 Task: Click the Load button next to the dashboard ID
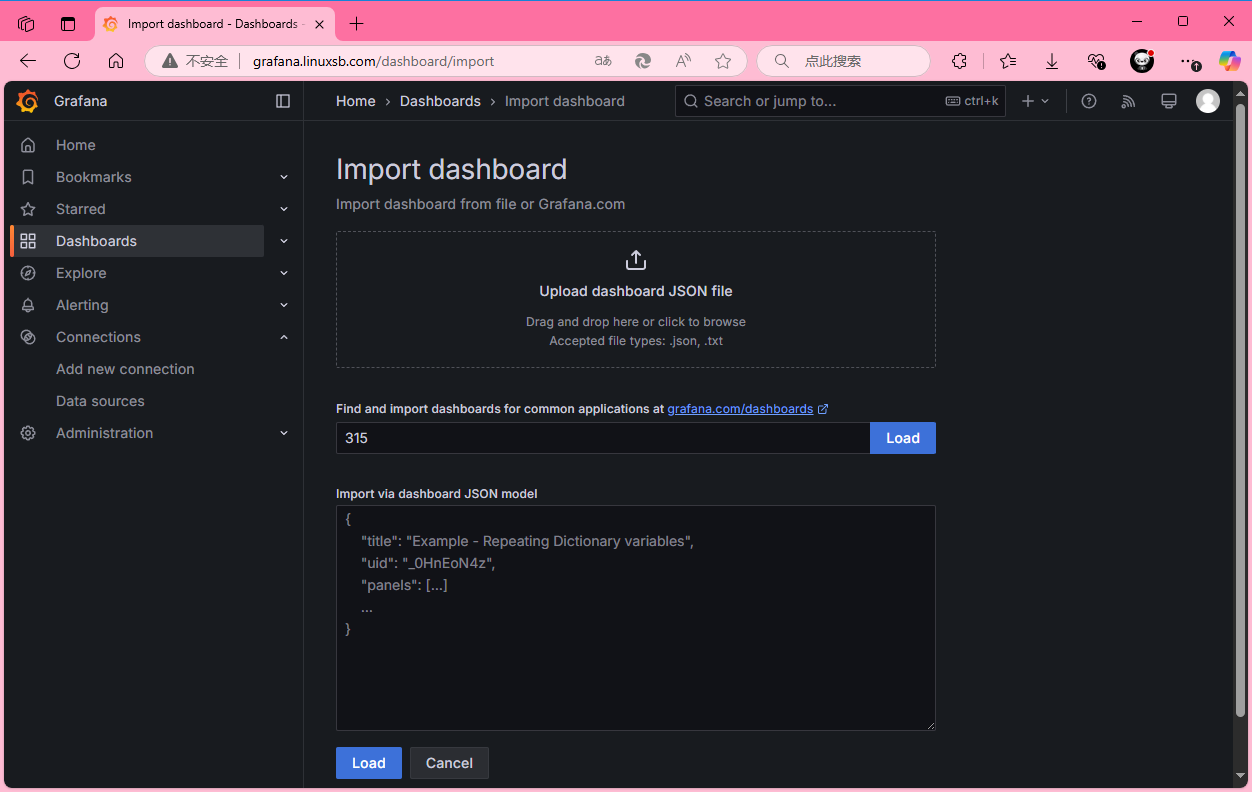tap(903, 438)
